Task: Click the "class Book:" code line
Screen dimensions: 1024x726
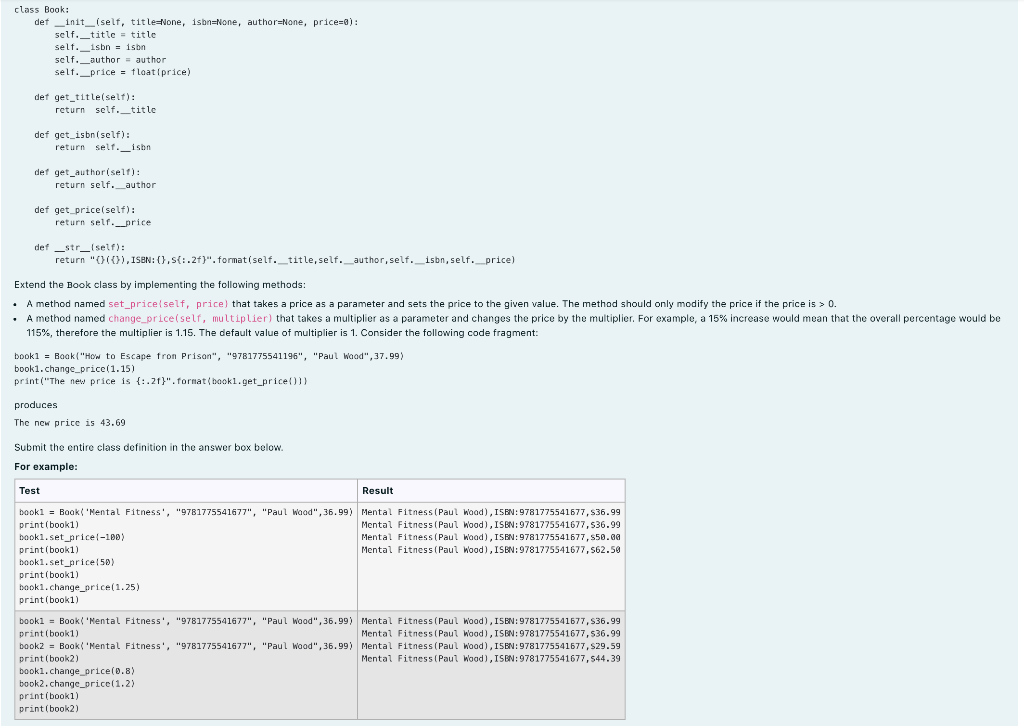Action: point(42,10)
